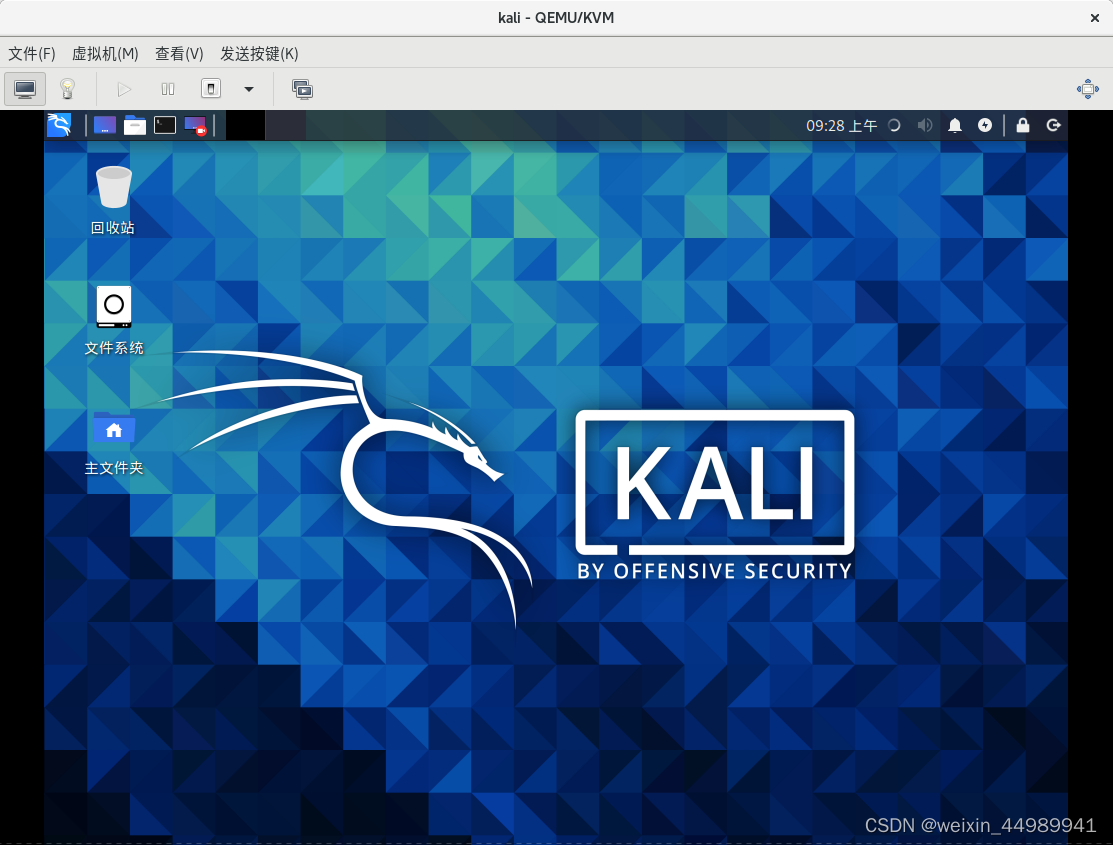
Task: Launch the file manager from Kali panel
Action: pos(135,125)
